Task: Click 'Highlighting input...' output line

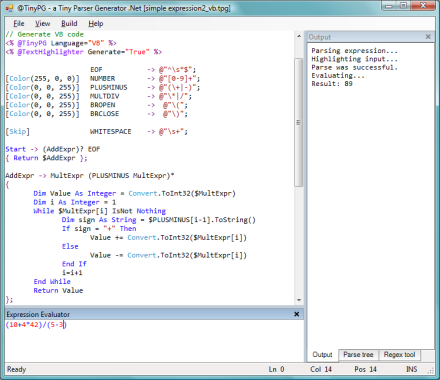Action: click(x=354, y=59)
